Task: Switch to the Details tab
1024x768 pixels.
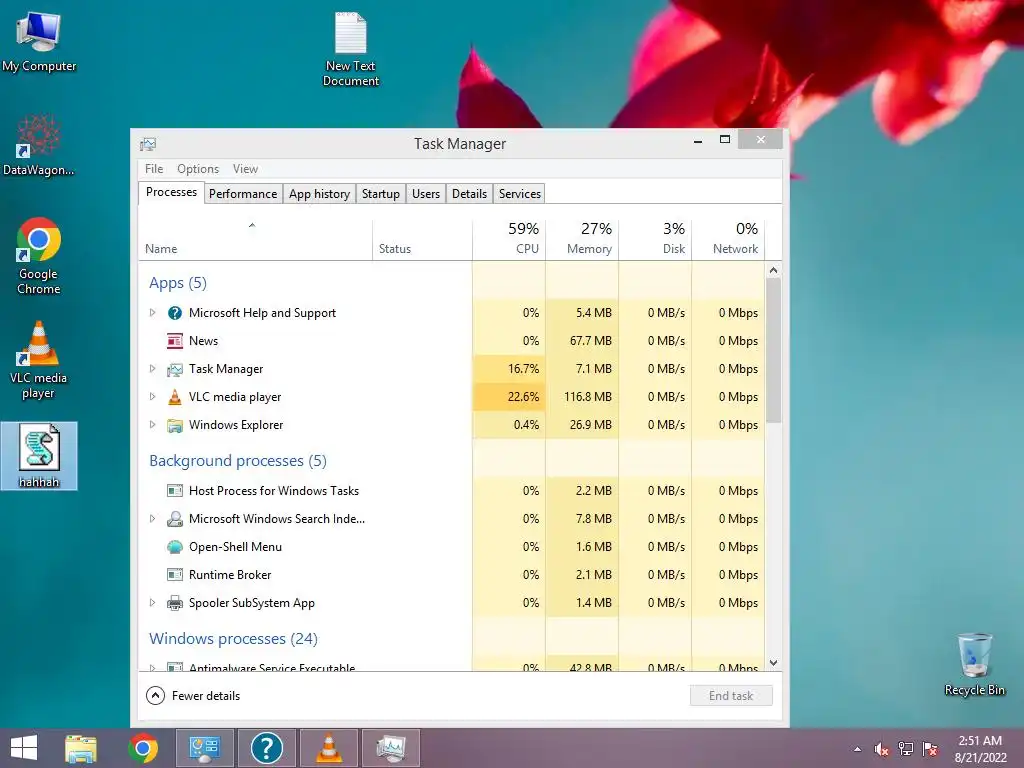Action: pyautogui.click(x=470, y=194)
